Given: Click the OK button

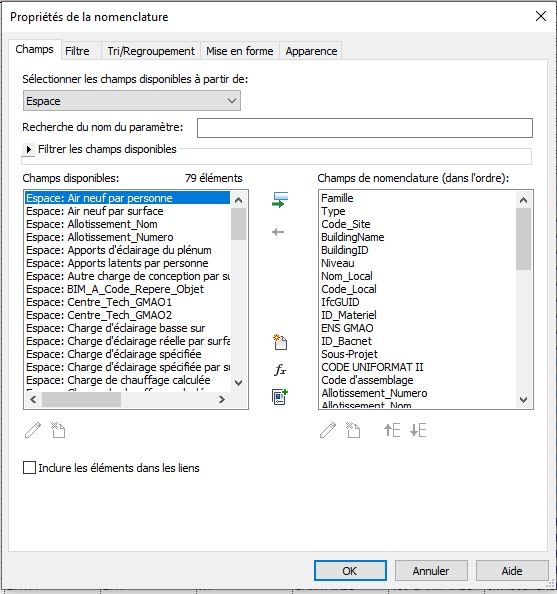Looking at the screenshot, I should pos(350,571).
